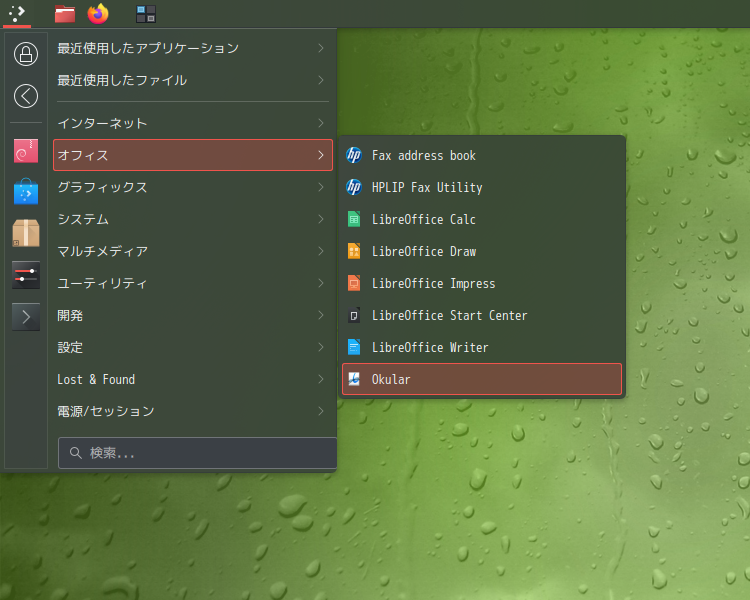Launch LibreOffice Draw

482,251
